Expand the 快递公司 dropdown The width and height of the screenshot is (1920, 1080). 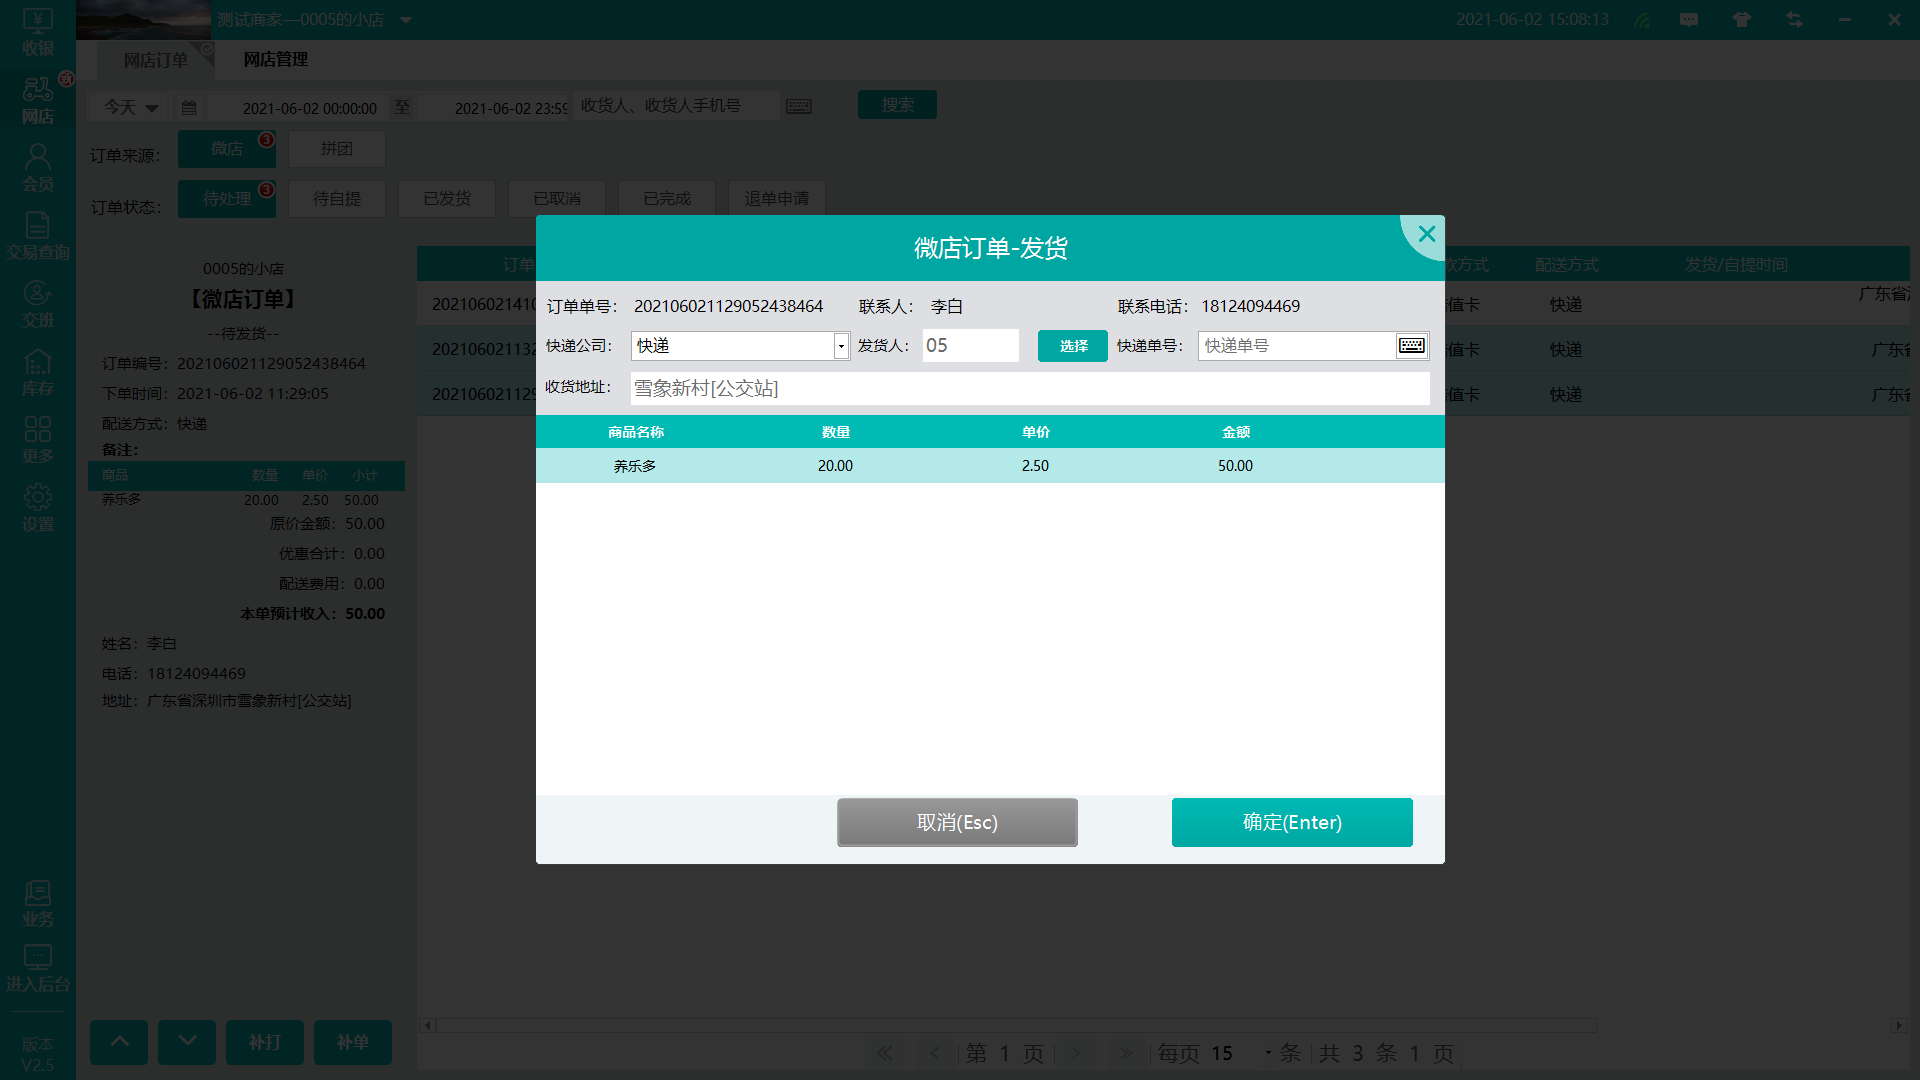tap(841, 346)
